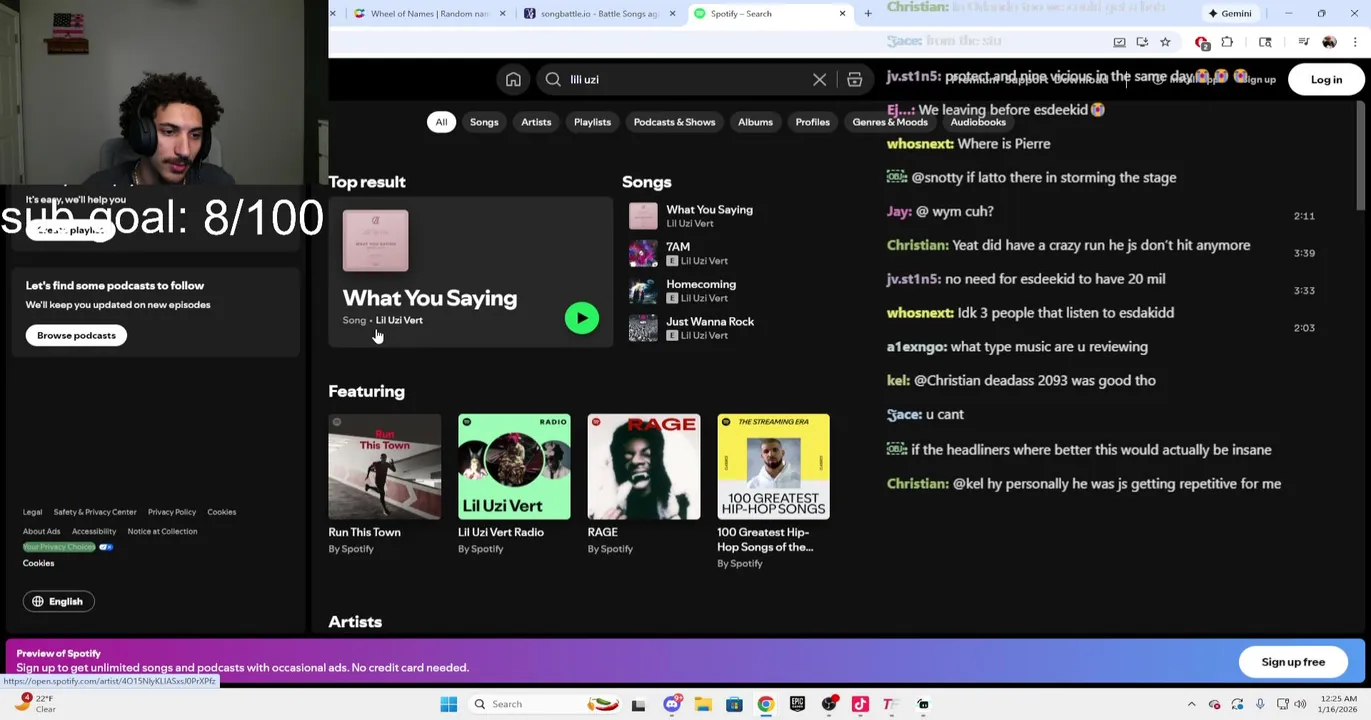Screen dimensions: 1371x720
Task: Go to the Spotify Home icon
Action: point(513,80)
